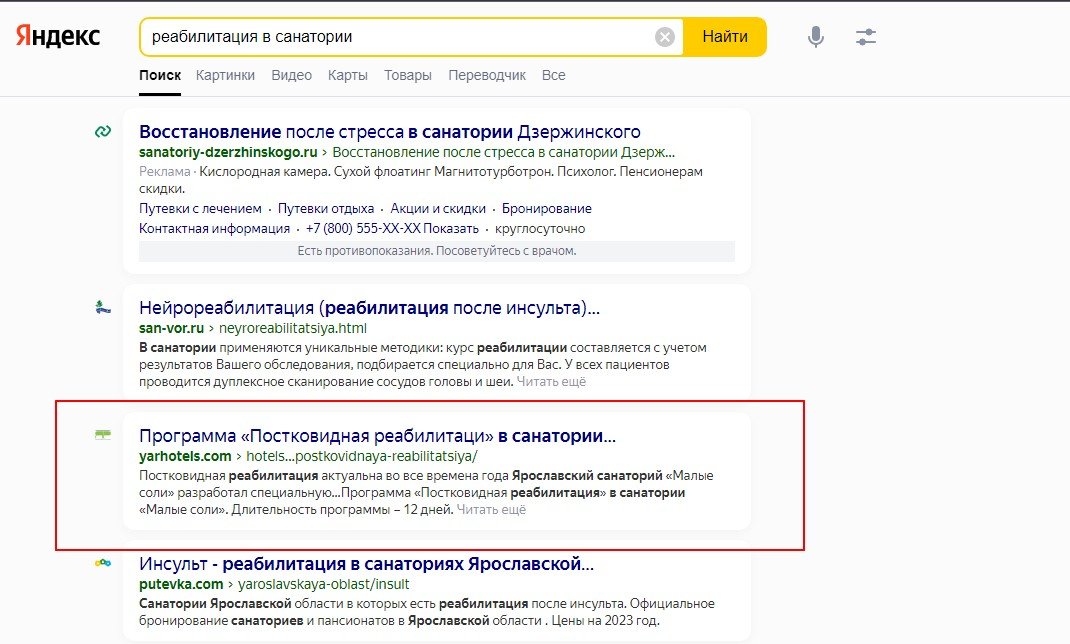Click favicon of putevka.com result
The height and width of the screenshot is (644, 1070).
[103, 563]
